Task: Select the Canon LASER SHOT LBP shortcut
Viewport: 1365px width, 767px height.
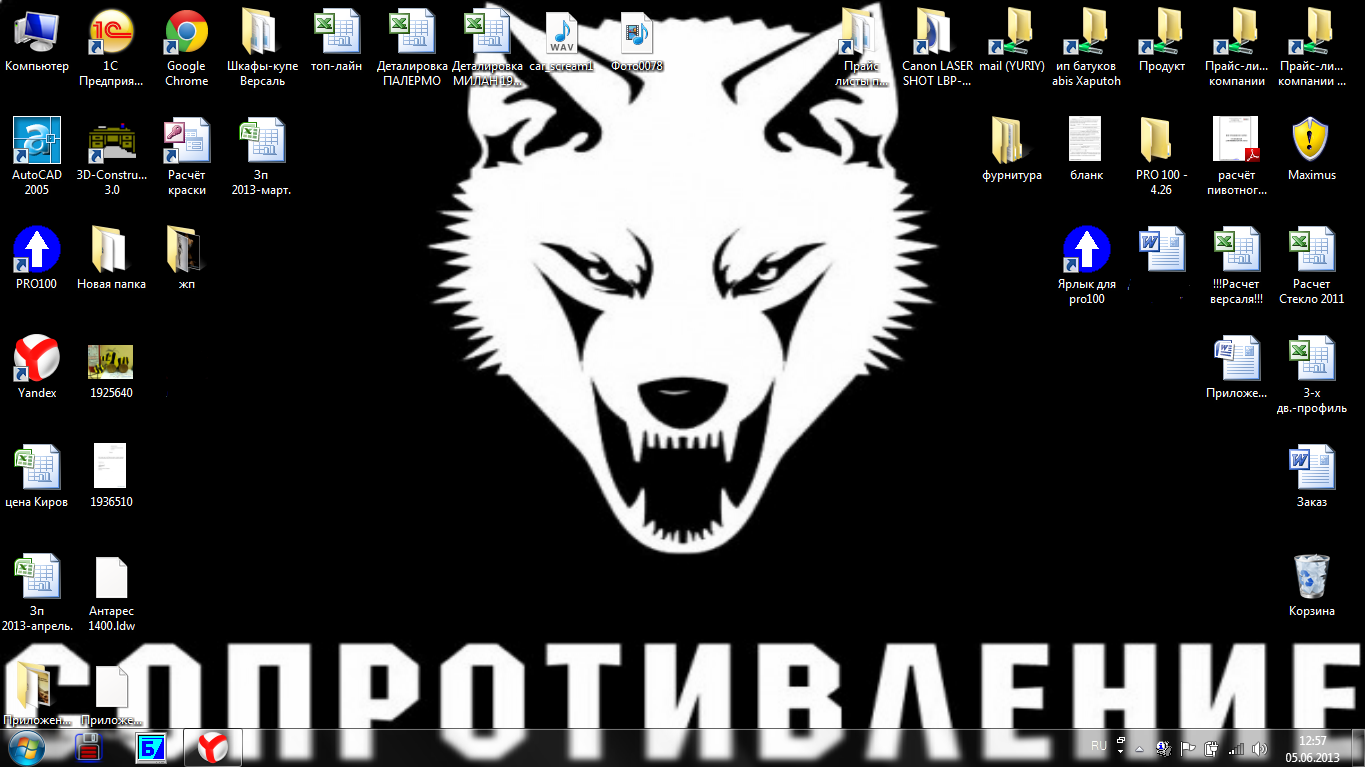Action: [x=936, y=35]
